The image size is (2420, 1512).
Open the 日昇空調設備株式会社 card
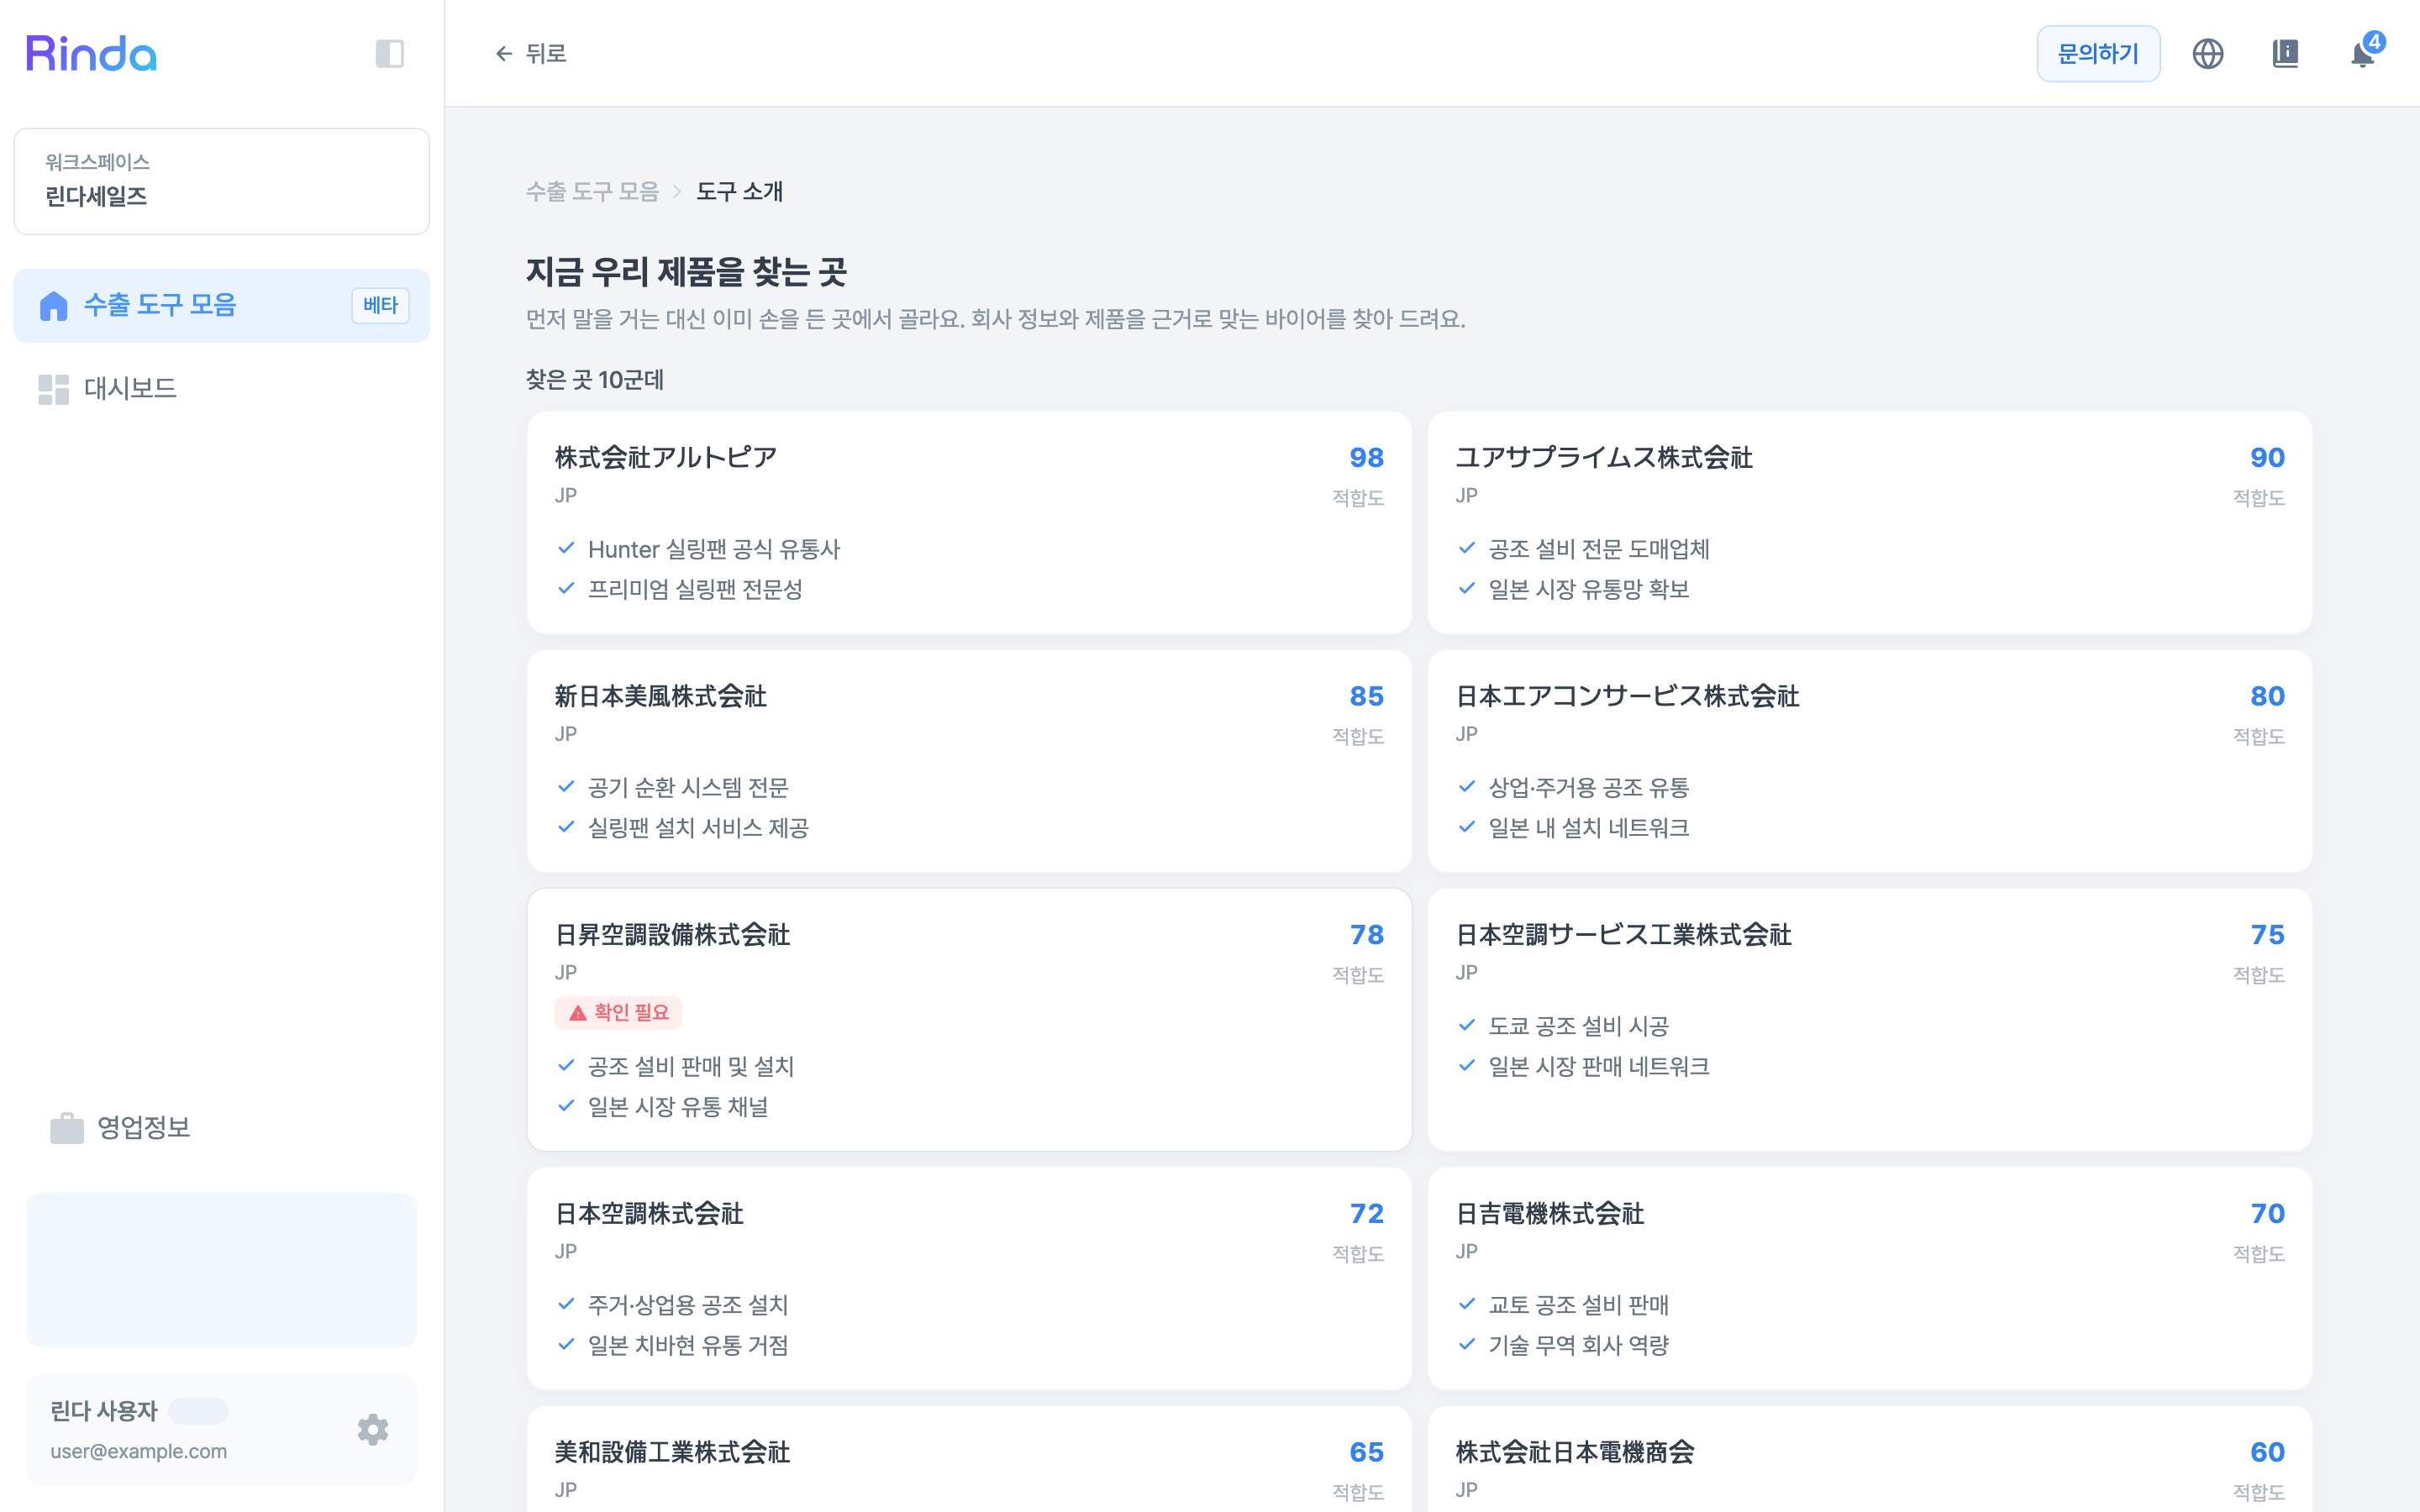coord(969,1020)
